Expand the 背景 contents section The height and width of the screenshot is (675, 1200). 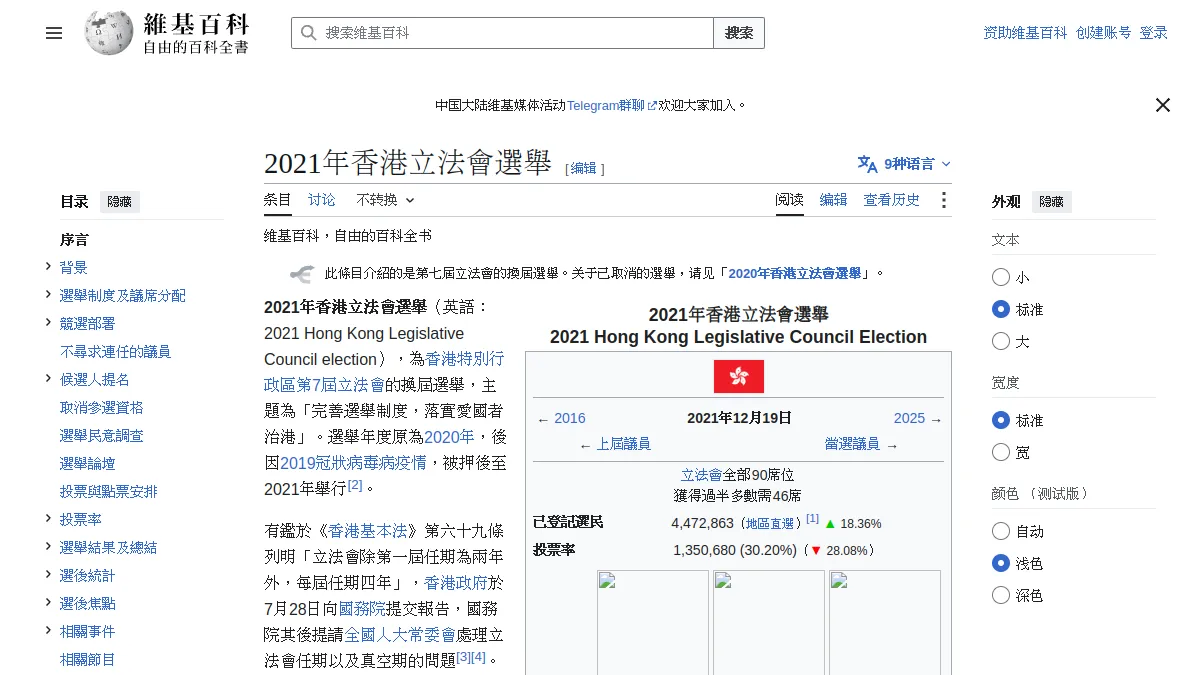(48, 266)
